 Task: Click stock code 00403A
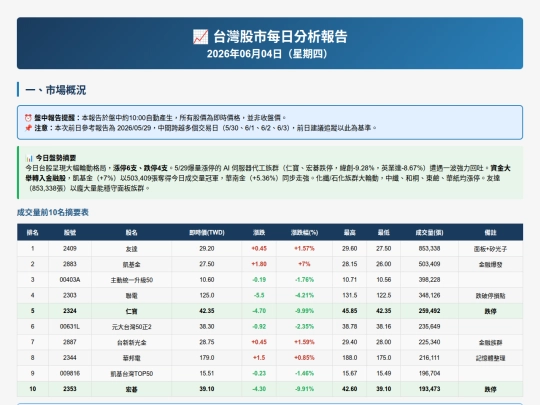pyautogui.click(x=70, y=280)
